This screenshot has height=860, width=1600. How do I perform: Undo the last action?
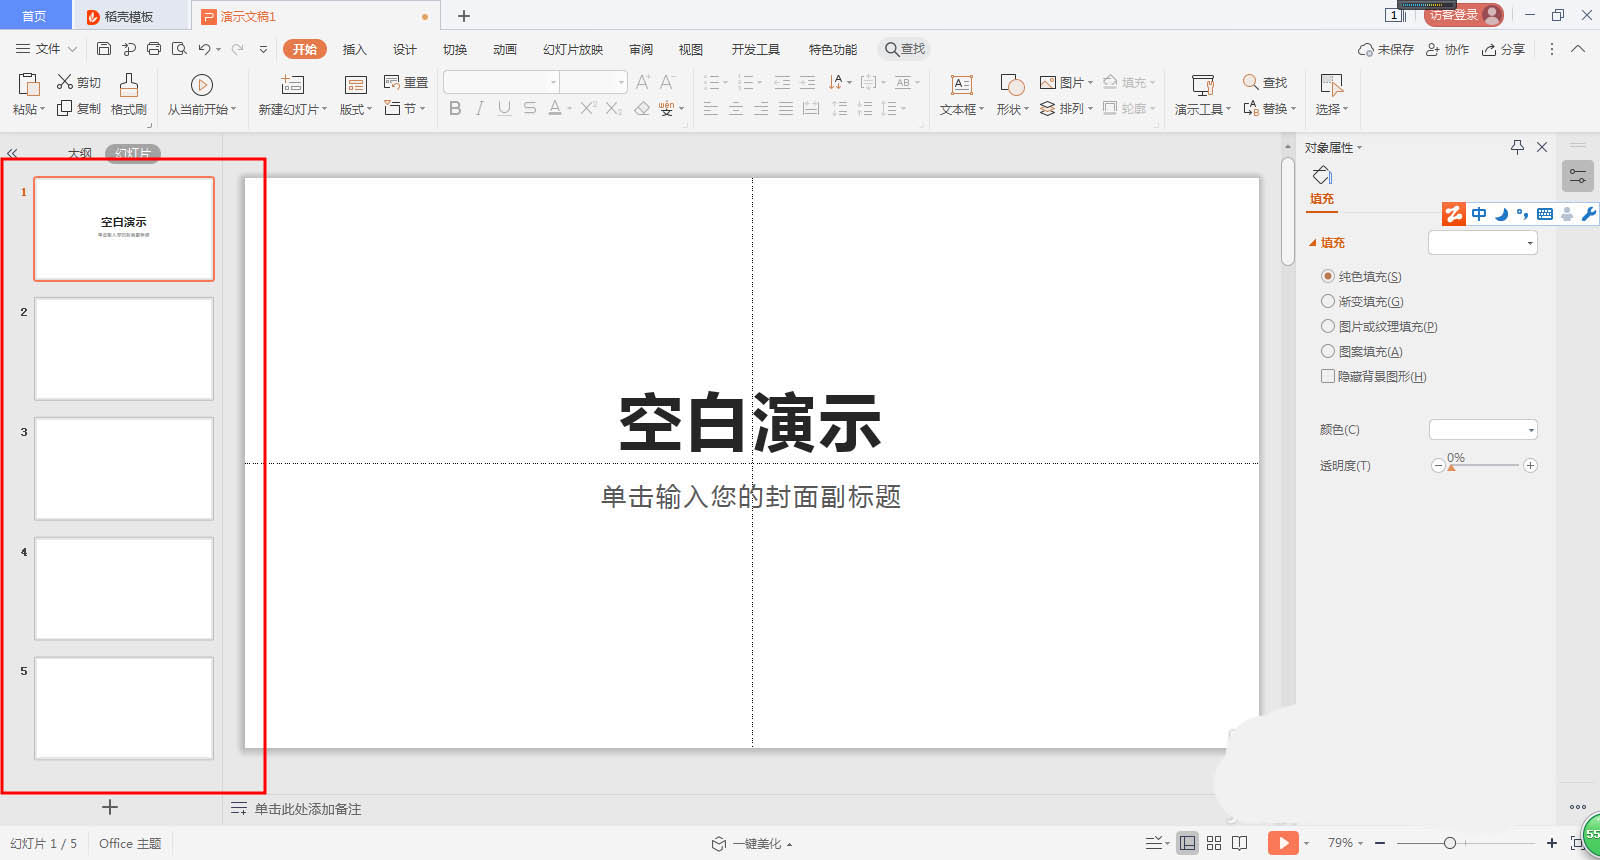(x=204, y=49)
